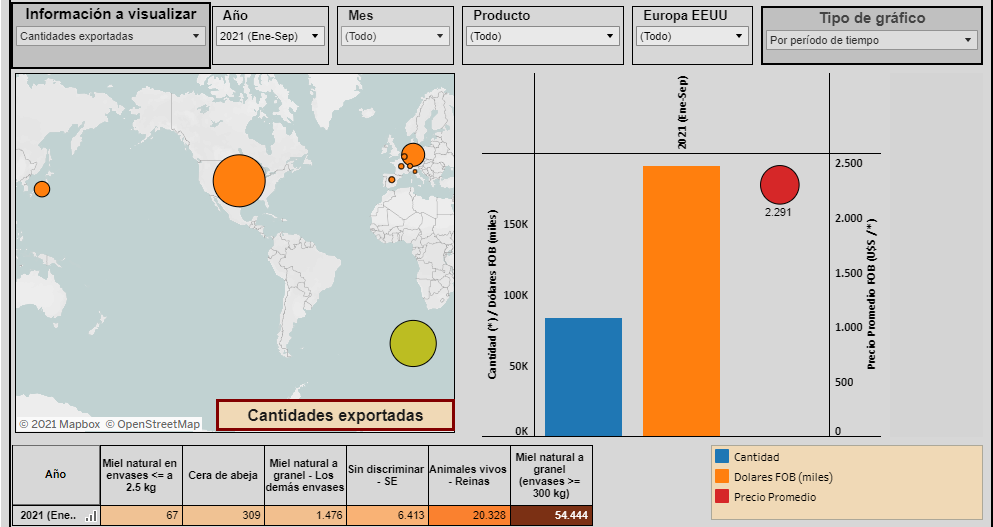Expand the Año filter dropdown
Screen dimensions: 993x527
click(270, 37)
